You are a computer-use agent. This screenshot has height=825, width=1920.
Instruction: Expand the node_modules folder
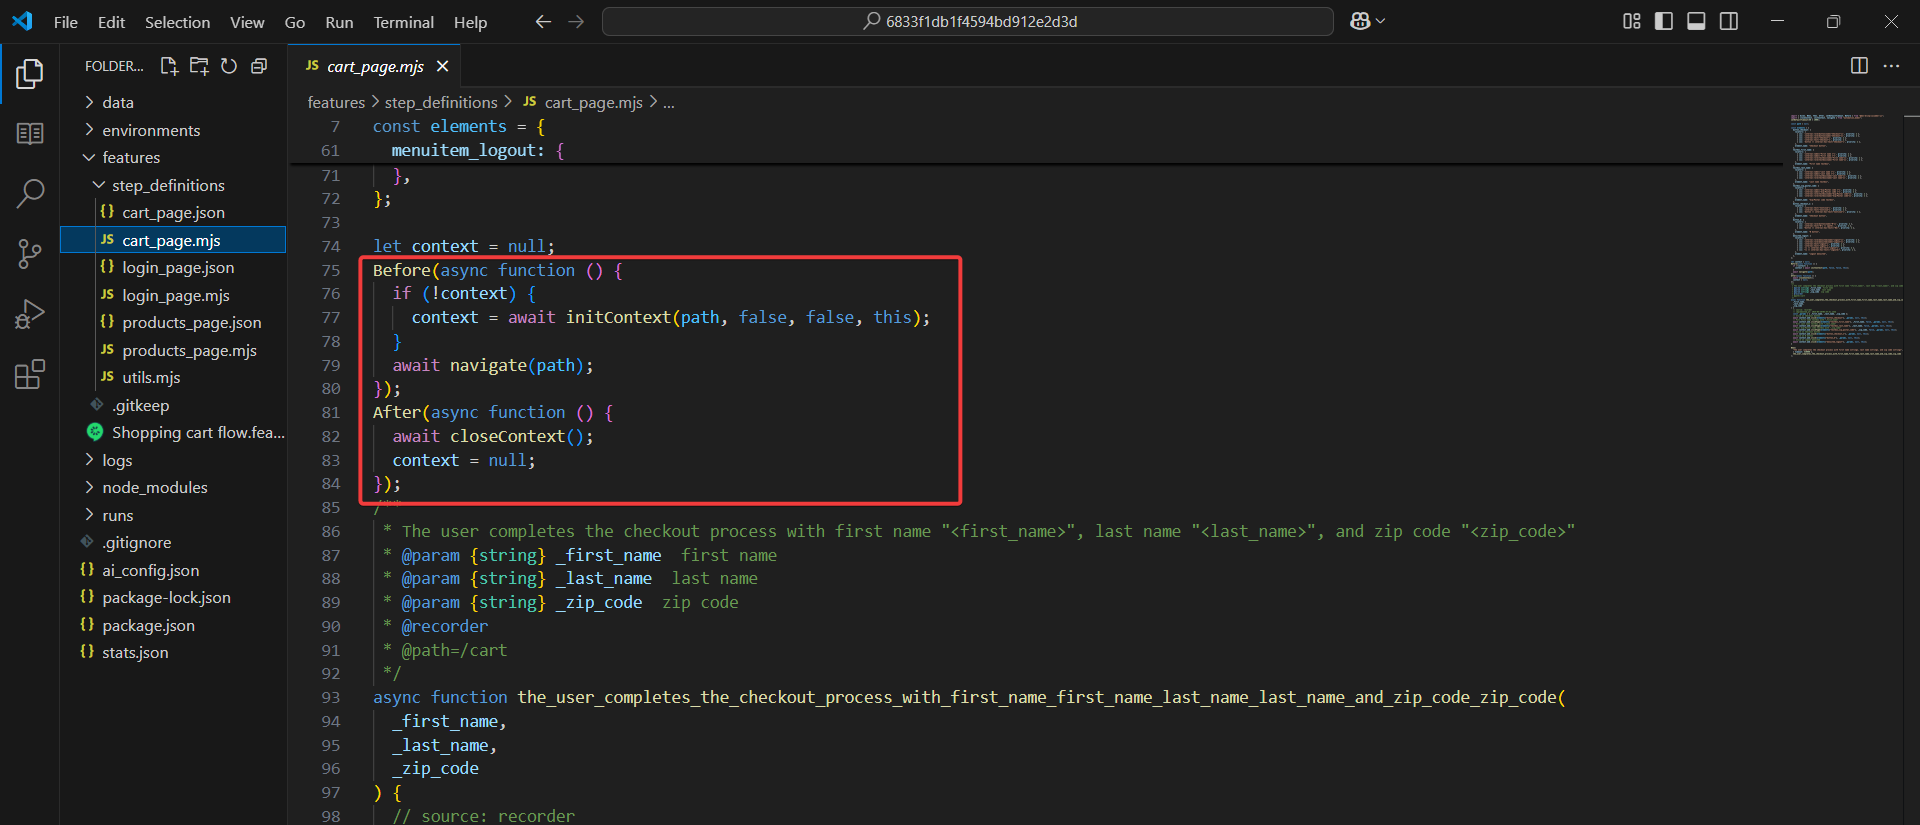click(154, 488)
